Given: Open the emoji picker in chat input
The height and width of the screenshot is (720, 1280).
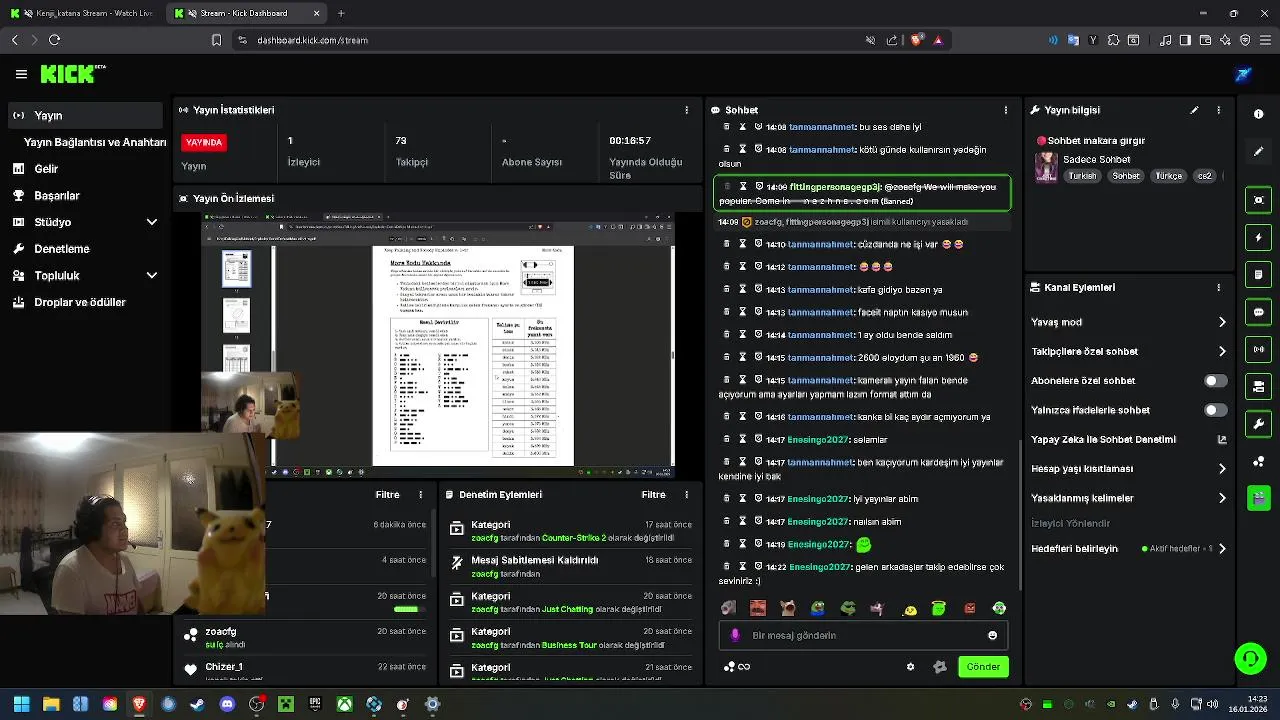Looking at the screenshot, I should [x=992, y=635].
